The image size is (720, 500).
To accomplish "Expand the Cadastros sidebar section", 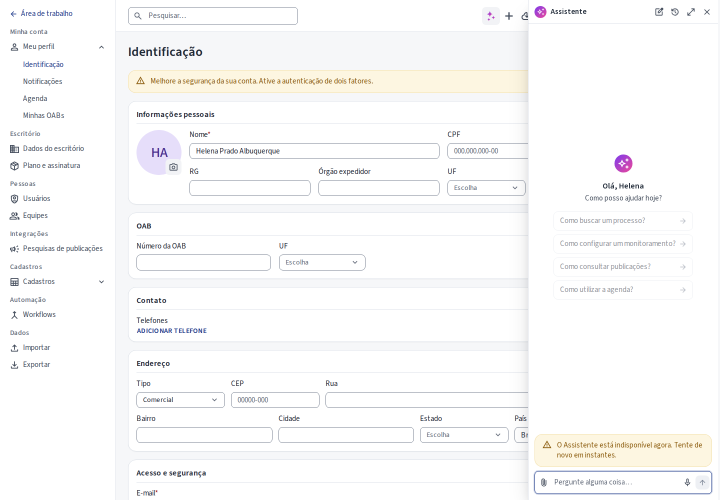I will click(101, 282).
